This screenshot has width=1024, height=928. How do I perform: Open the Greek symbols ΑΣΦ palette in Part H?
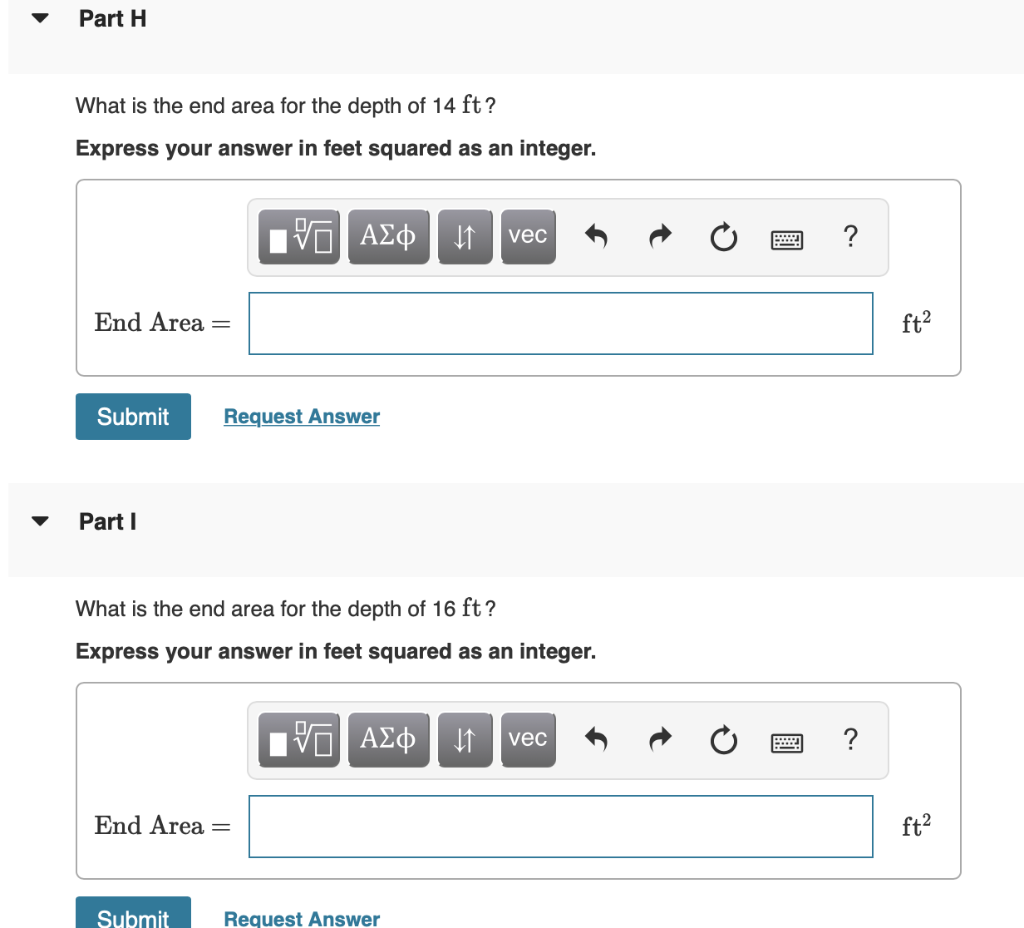(388, 237)
